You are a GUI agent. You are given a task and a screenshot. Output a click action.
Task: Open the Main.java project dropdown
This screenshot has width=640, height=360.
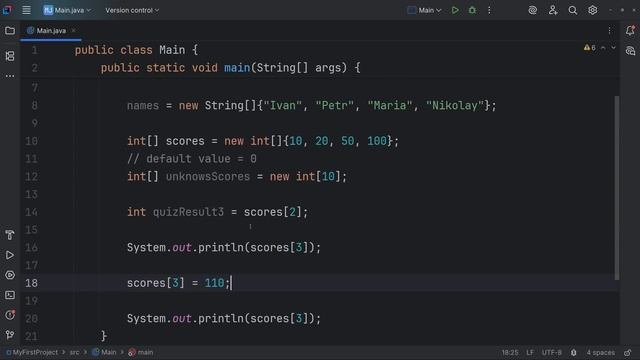click(67, 10)
